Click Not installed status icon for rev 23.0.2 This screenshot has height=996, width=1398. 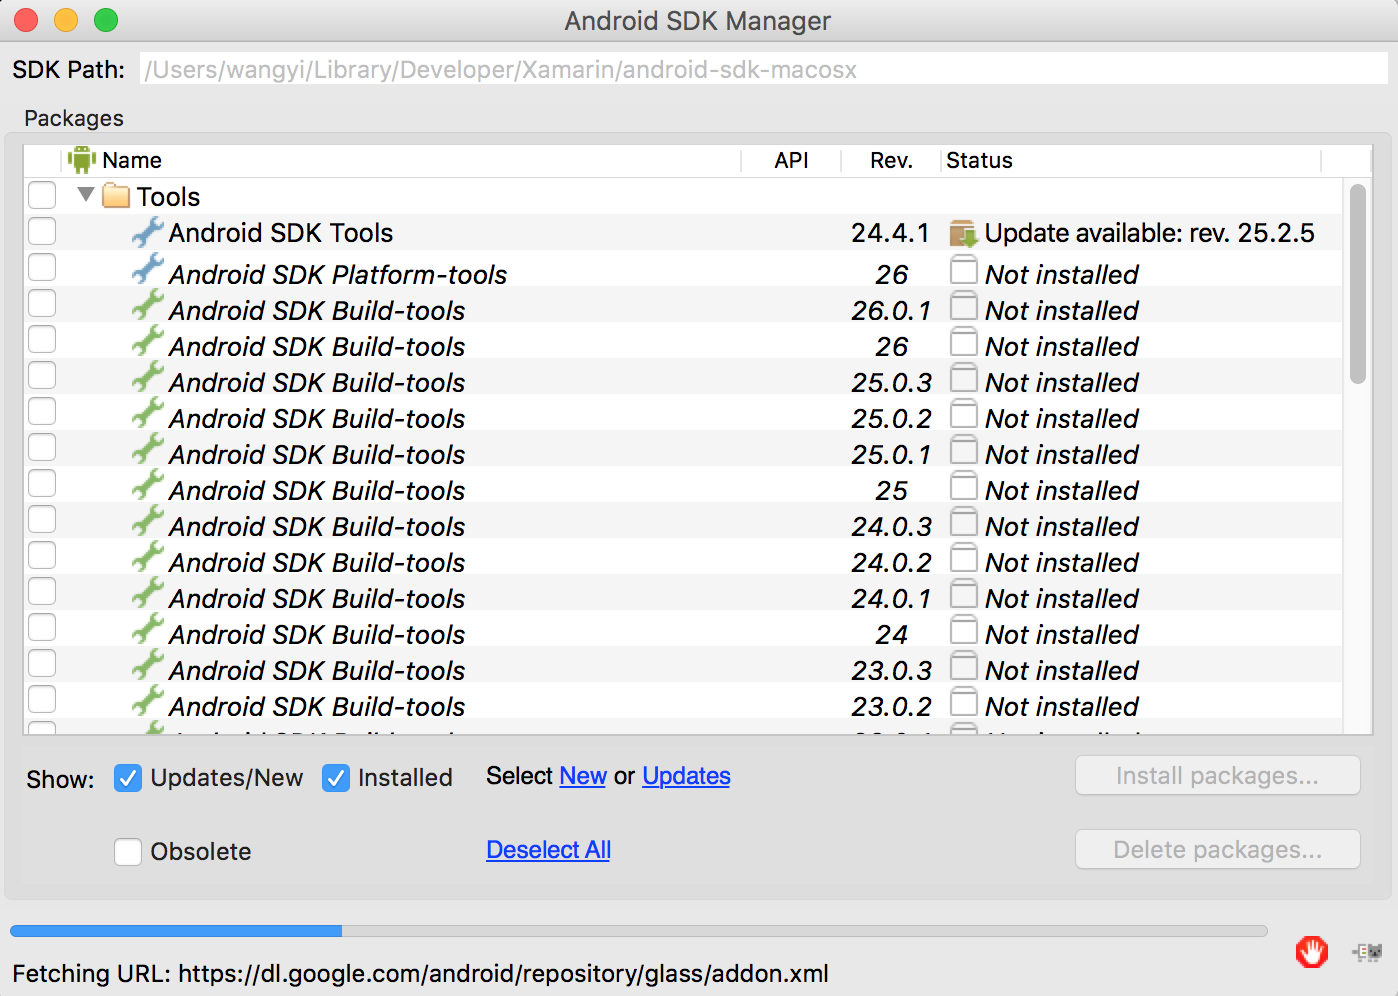click(964, 701)
